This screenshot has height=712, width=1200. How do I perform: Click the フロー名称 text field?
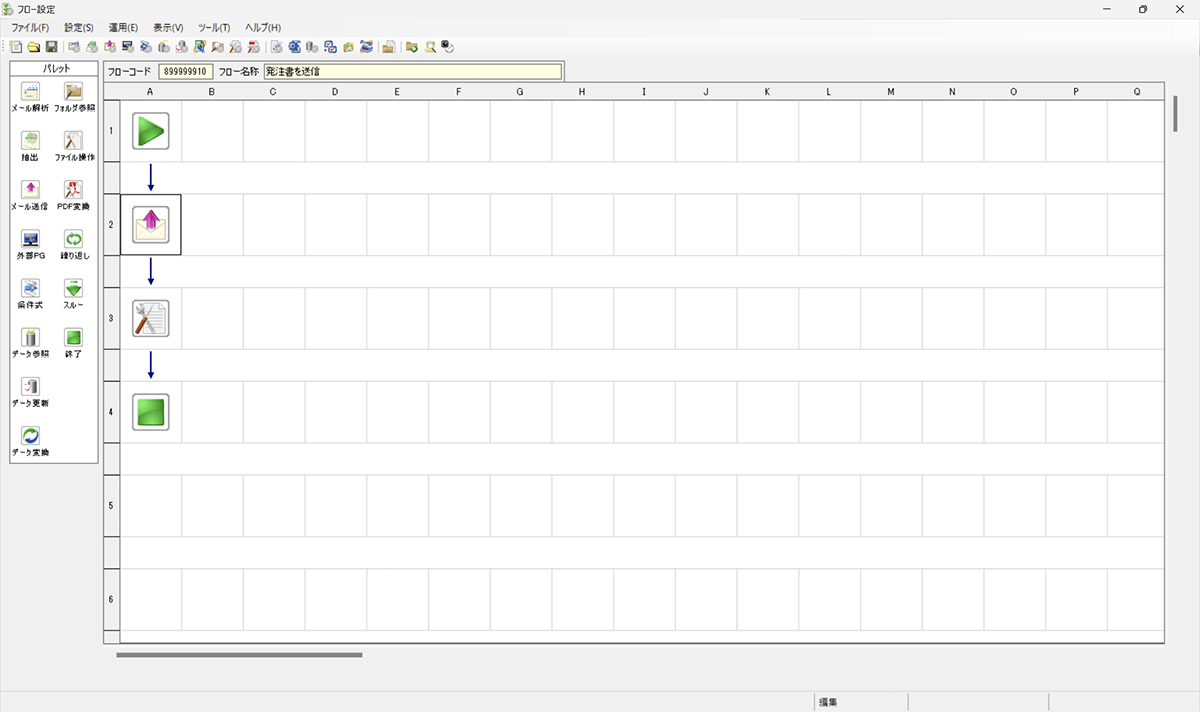(x=412, y=72)
